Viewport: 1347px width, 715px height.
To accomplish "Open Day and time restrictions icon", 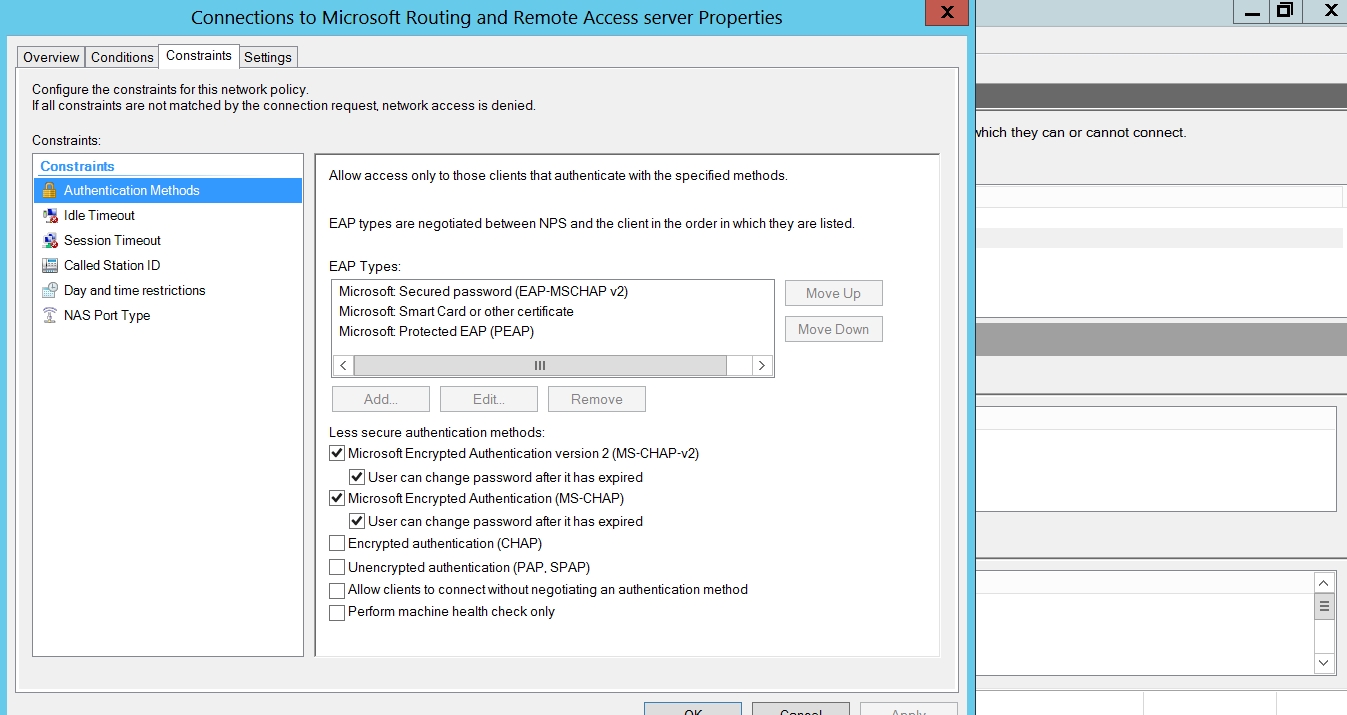I will 49,290.
